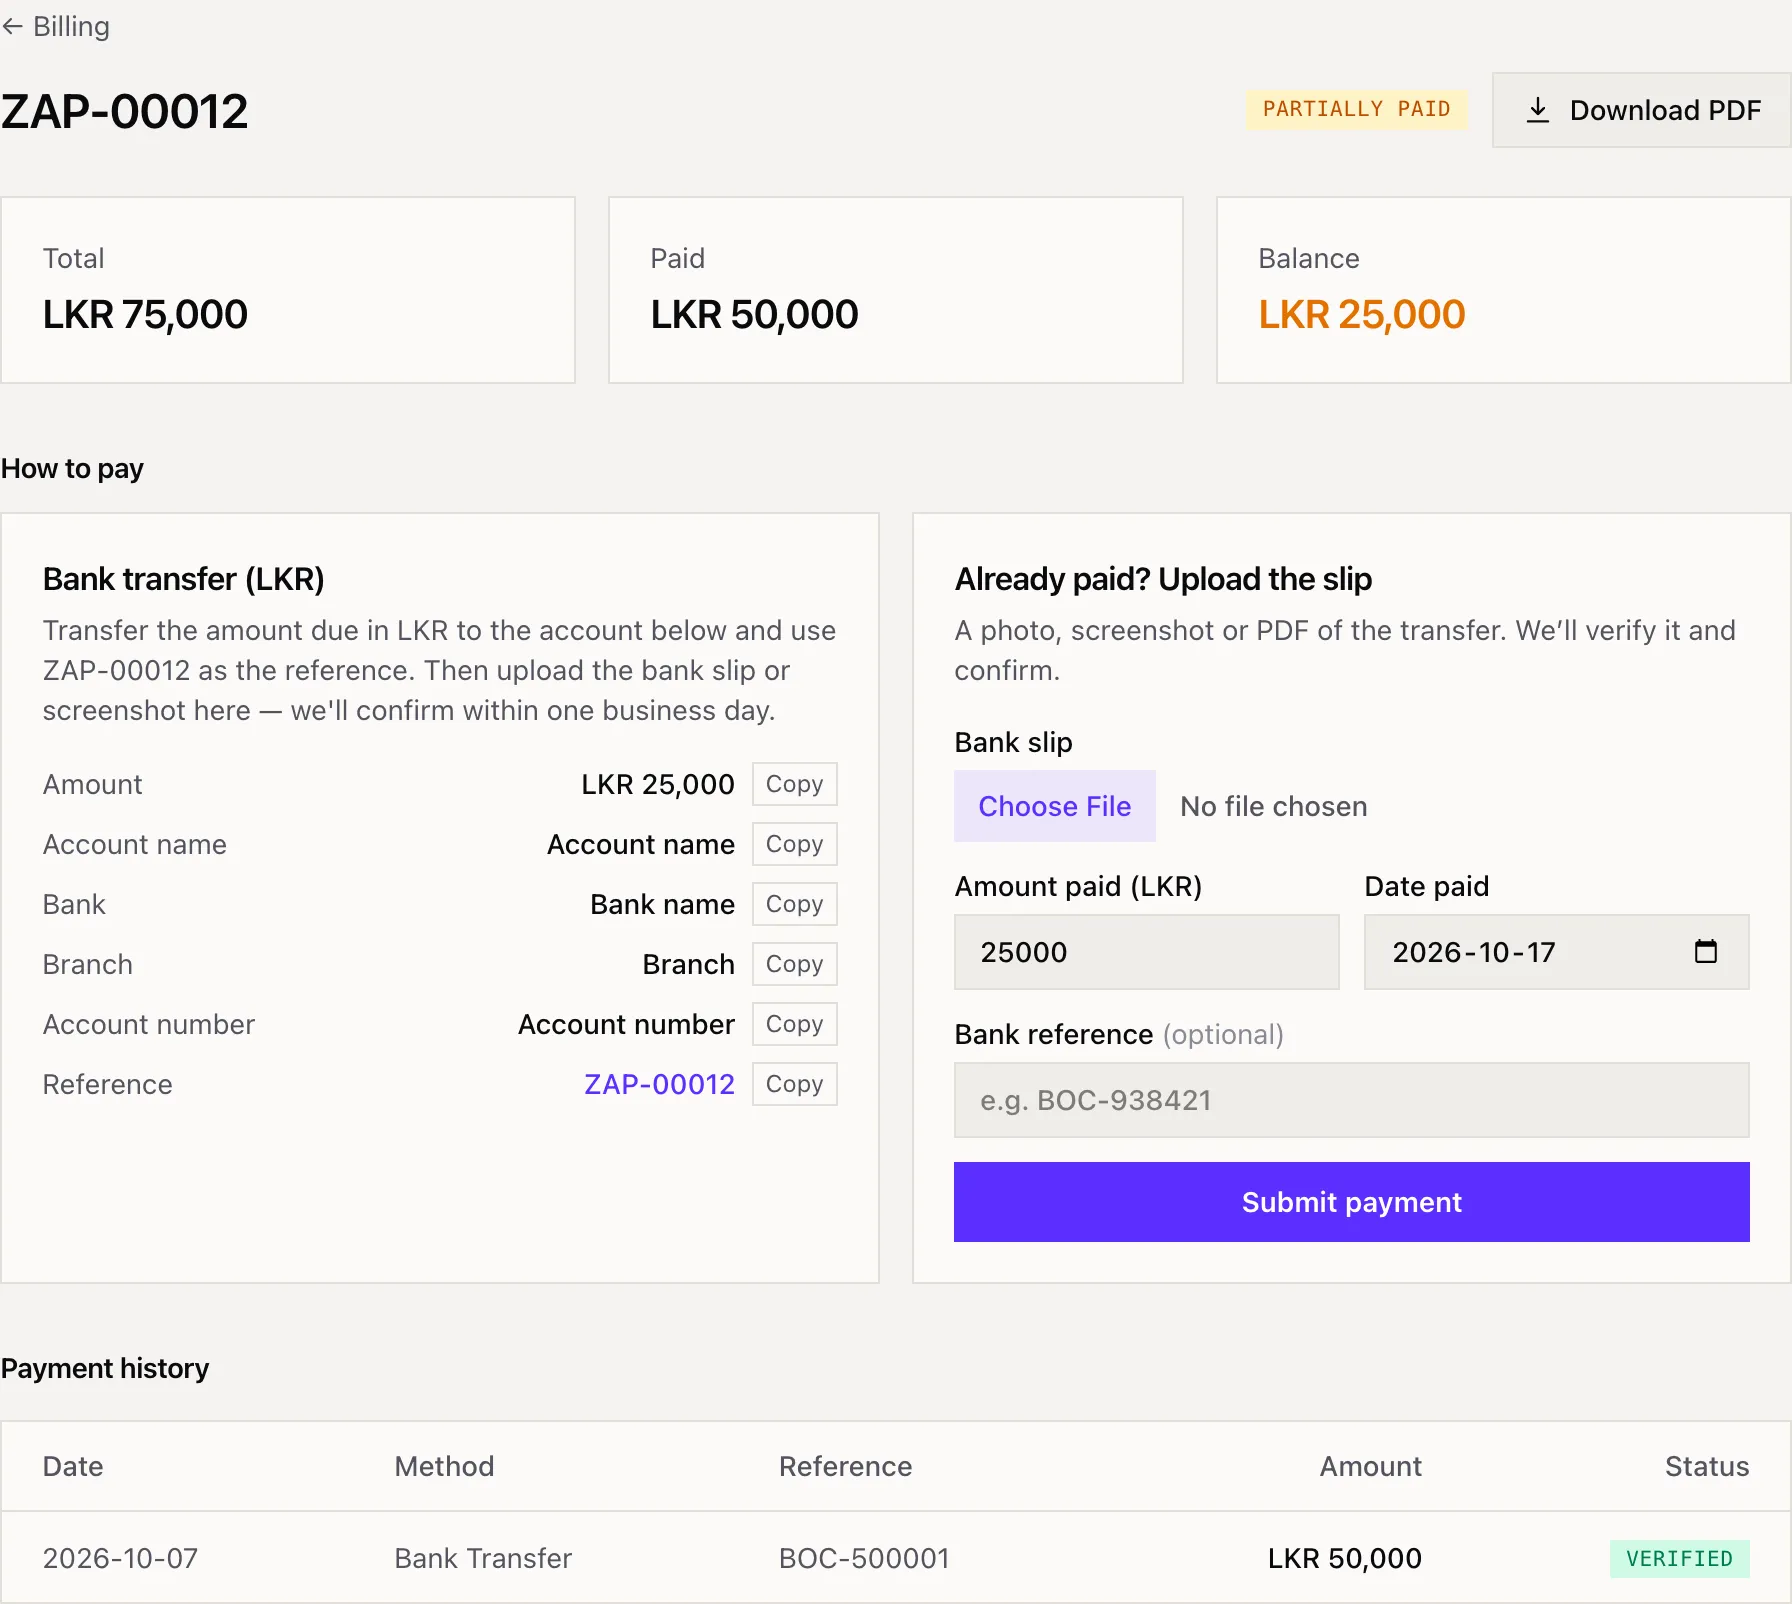Select the Balance LKR 25,000 value
Viewport: 1792px width, 1604px height.
pyautogui.click(x=1361, y=315)
